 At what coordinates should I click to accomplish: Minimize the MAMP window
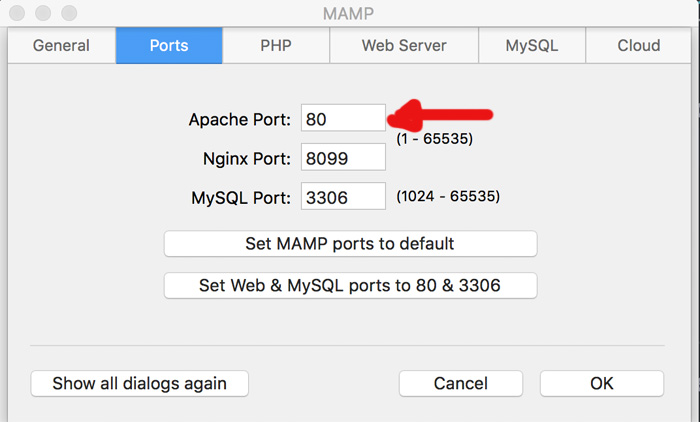pos(43,14)
